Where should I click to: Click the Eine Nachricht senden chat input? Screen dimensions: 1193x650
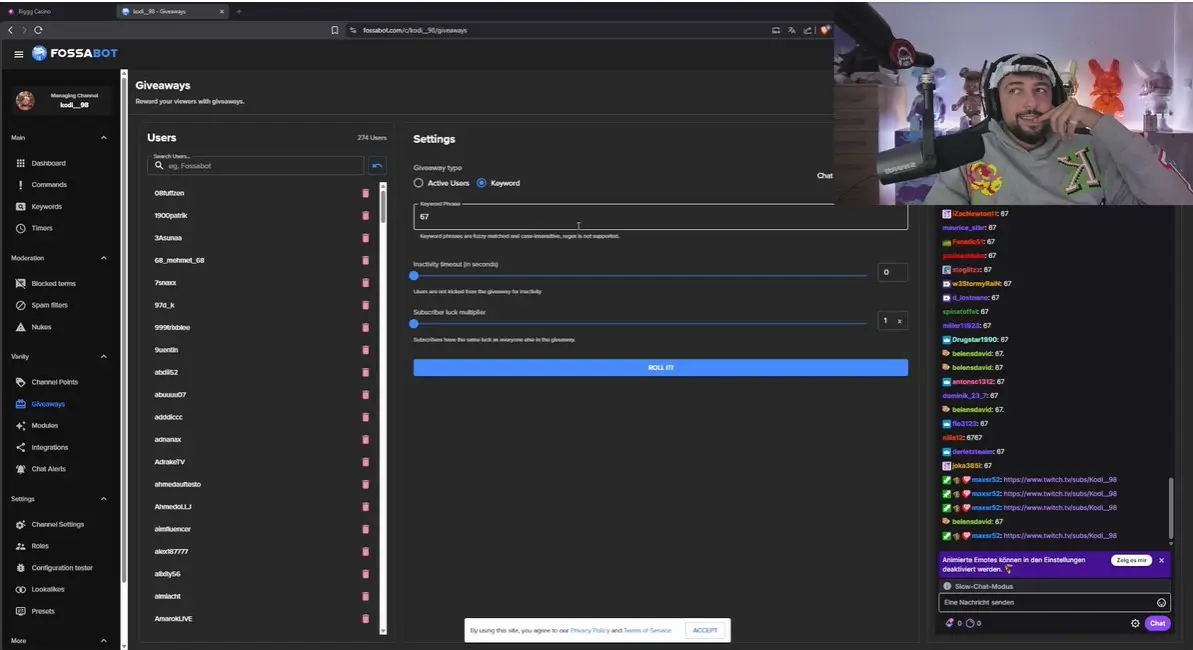[x=1048, y=602]
